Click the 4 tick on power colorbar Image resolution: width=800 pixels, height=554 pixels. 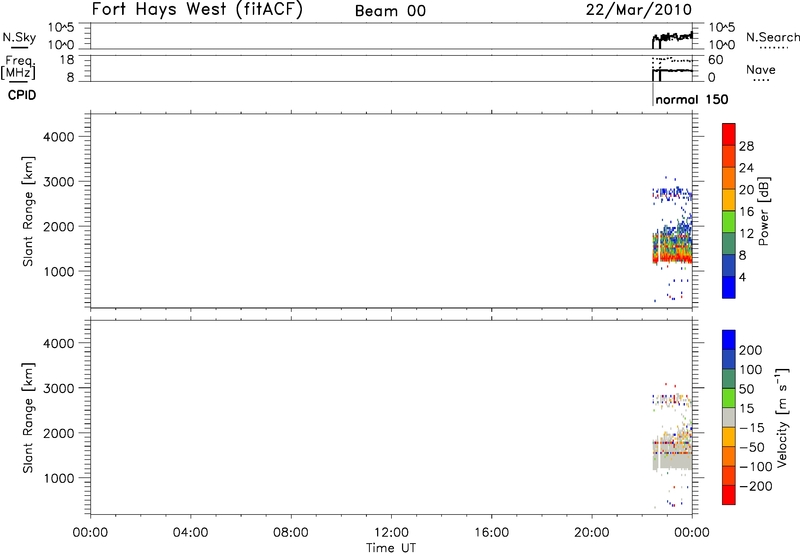point(743,278)
